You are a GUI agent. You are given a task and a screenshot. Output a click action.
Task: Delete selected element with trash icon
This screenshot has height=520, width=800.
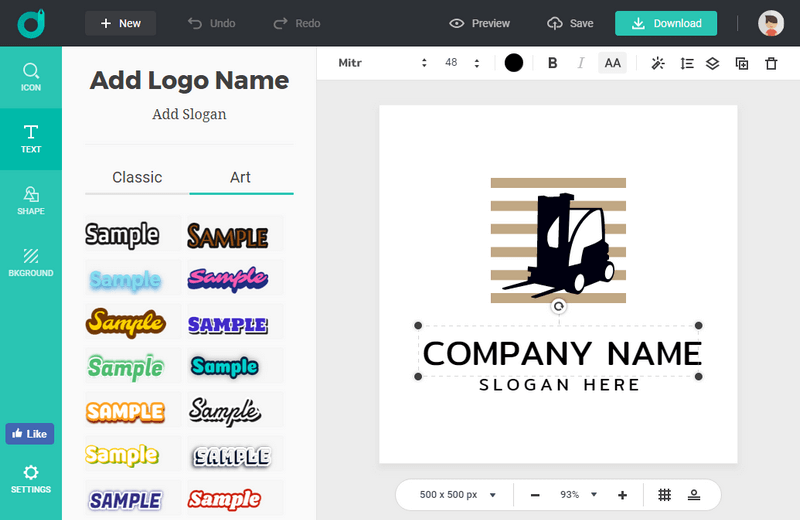(x=770, y=63)
